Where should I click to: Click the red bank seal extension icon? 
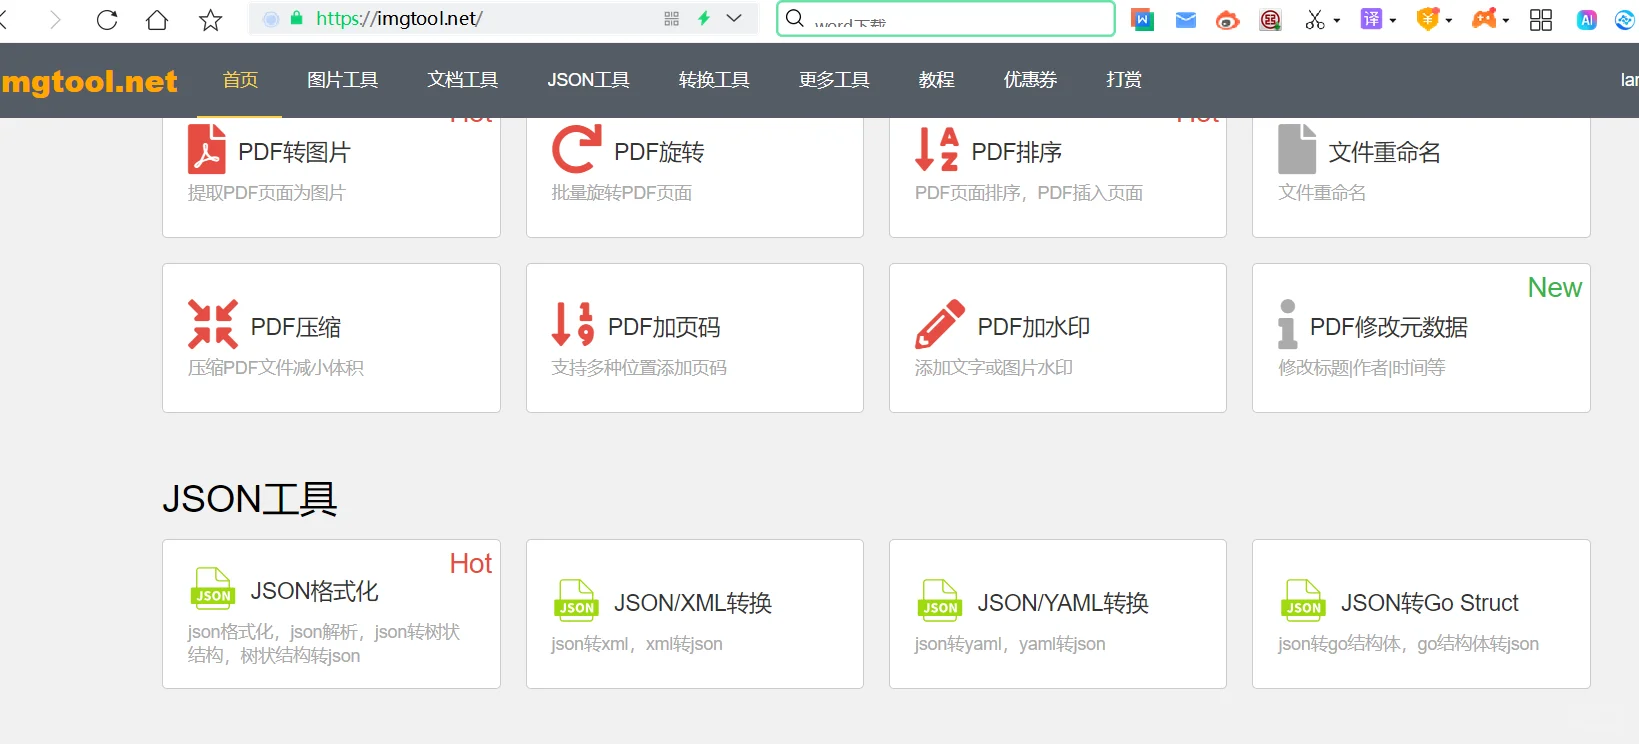coord(1270,19)
